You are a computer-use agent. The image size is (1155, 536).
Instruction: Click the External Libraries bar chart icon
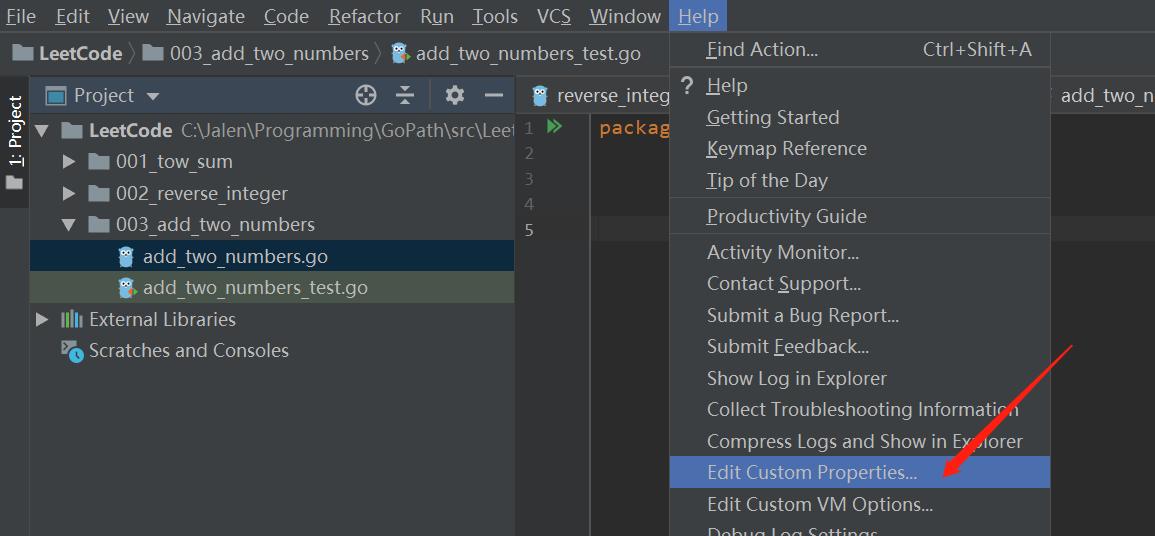click(x=71, y=320)
